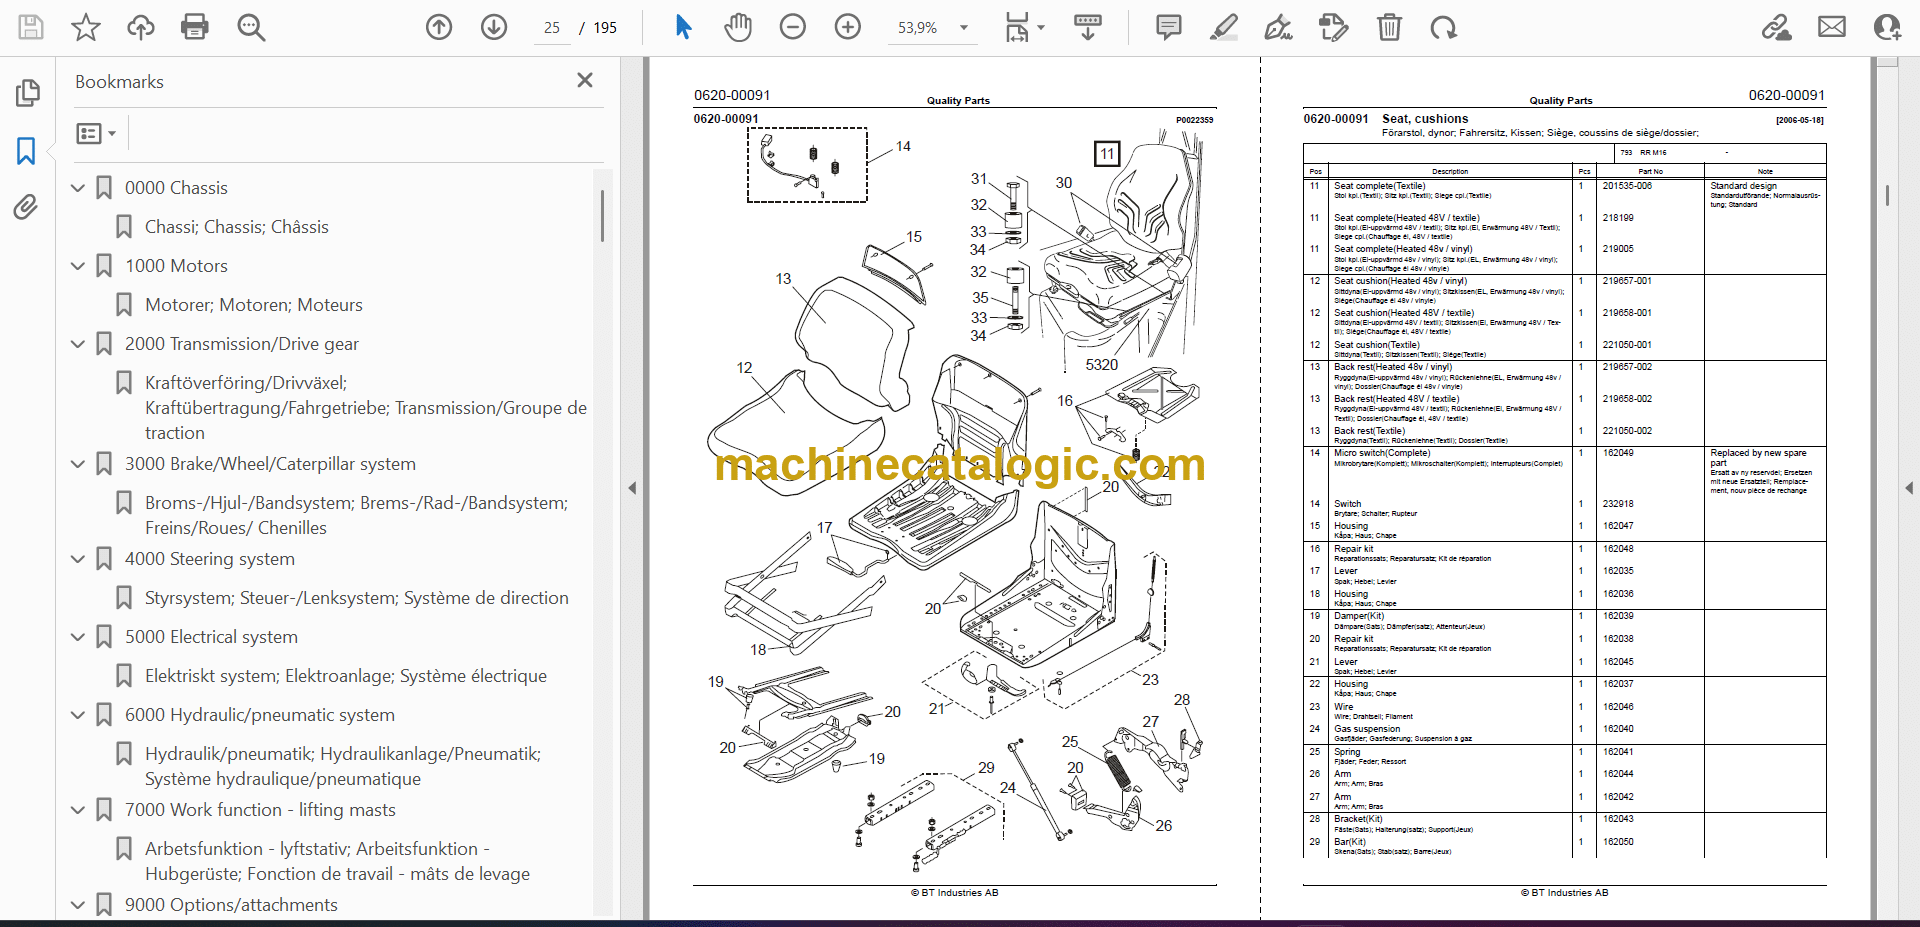Click the scrolling mode keyboard icon
The image size is (1920, 927).
coord(1088,27)
